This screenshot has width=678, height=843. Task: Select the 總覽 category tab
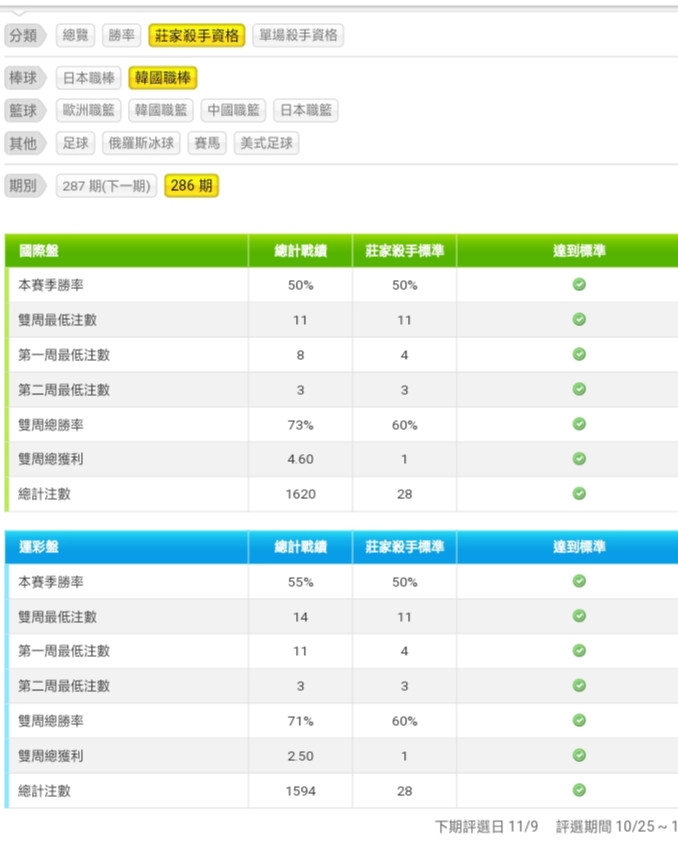coord(76,35)
